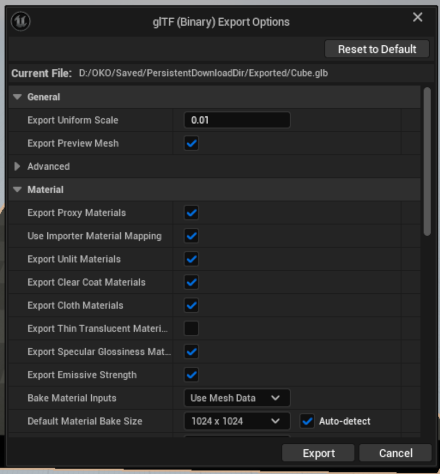Click the Export Proxy Materials label

(x=77, y=213)
